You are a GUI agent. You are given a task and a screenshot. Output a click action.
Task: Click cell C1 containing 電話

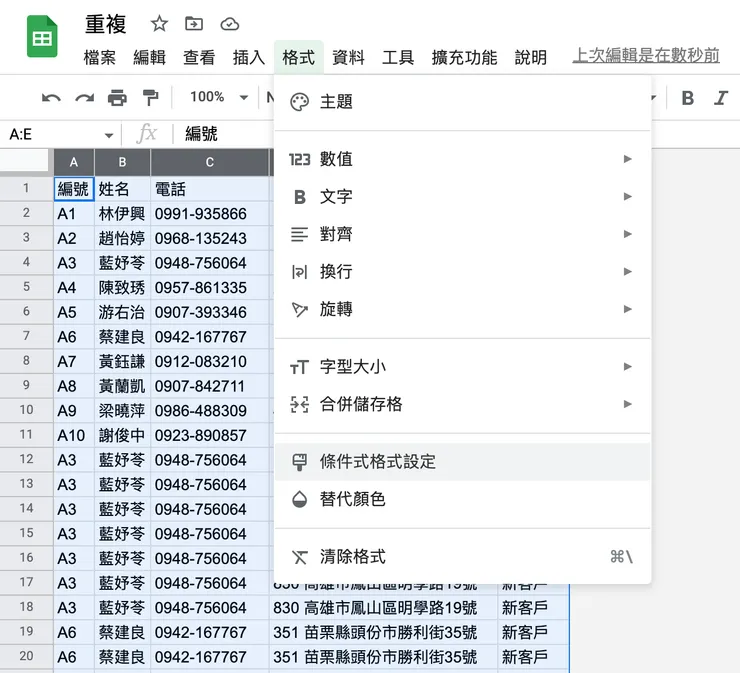[210, 189]
